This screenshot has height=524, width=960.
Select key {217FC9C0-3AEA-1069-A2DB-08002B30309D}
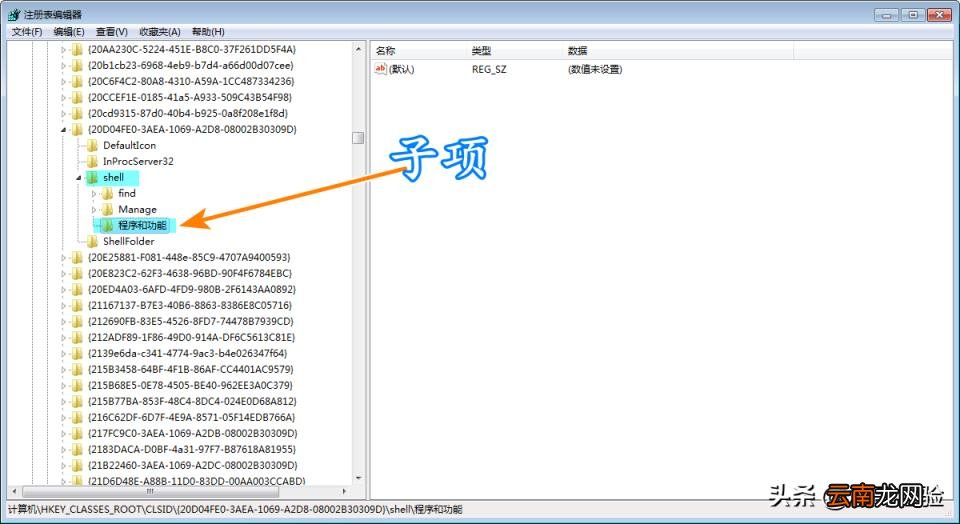[193, 433]
